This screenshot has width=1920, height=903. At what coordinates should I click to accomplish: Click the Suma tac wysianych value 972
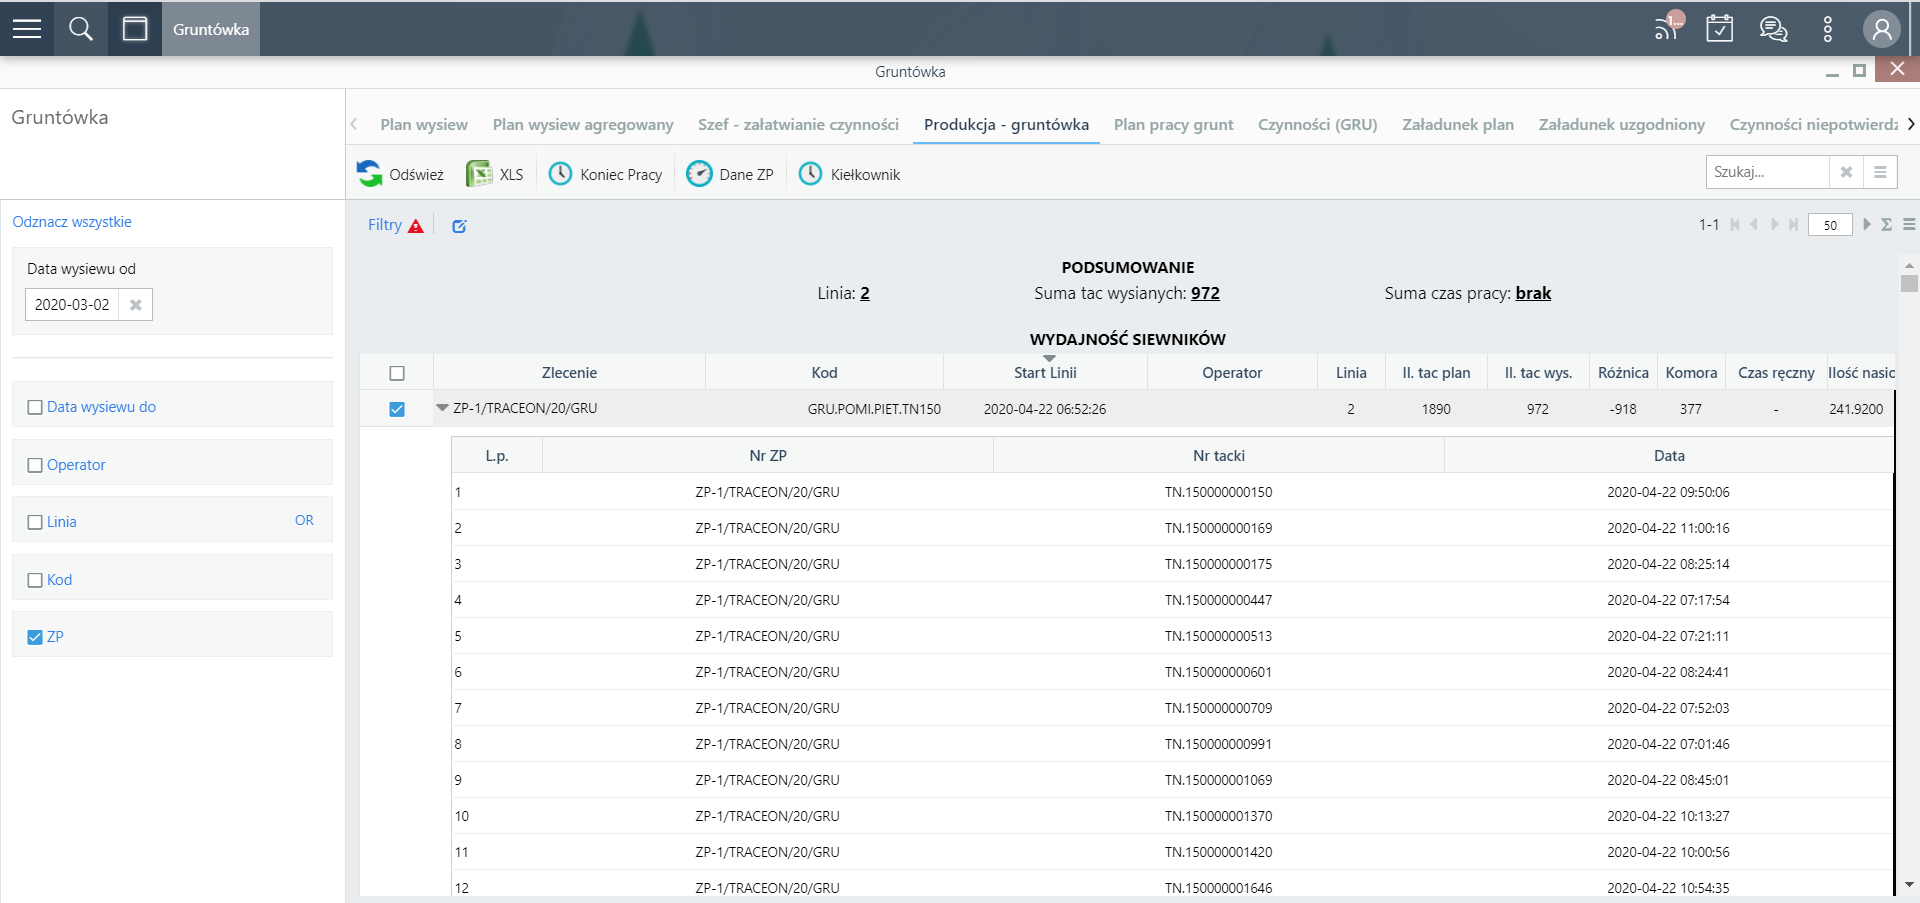(1205, 293)
